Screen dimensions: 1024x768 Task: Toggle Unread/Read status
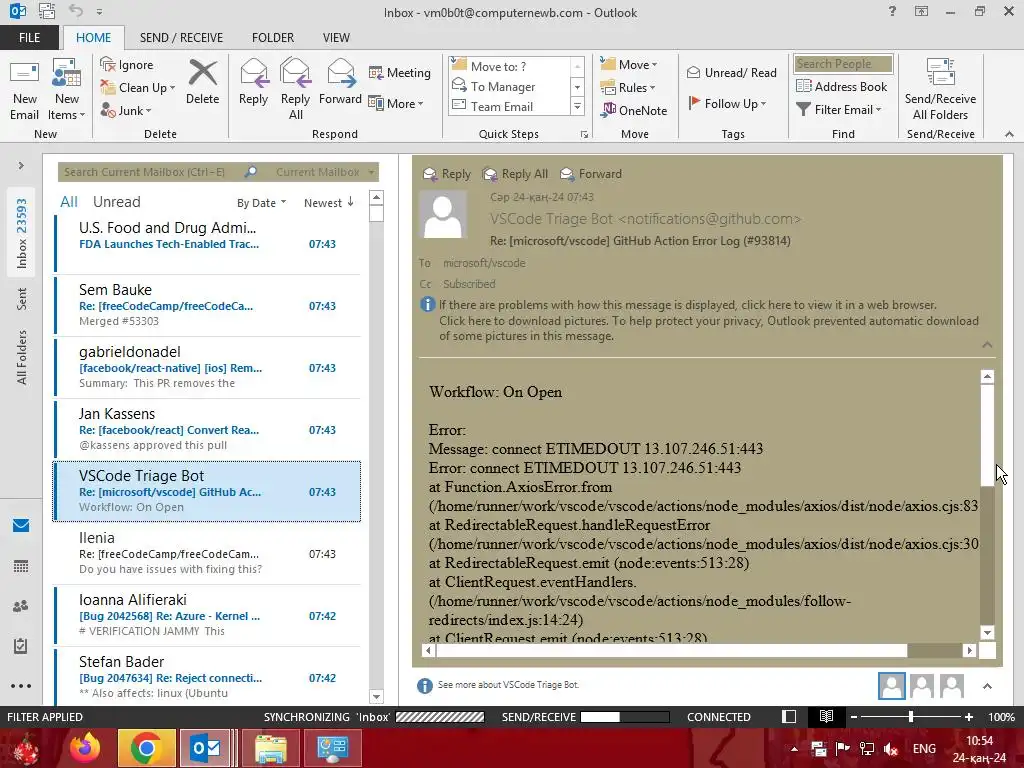click(731, 72)
